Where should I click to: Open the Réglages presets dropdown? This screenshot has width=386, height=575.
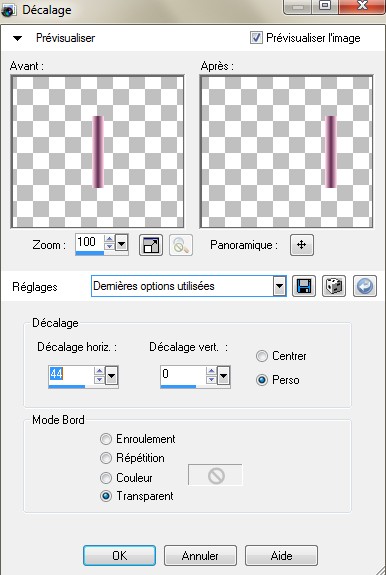[279, 286]
